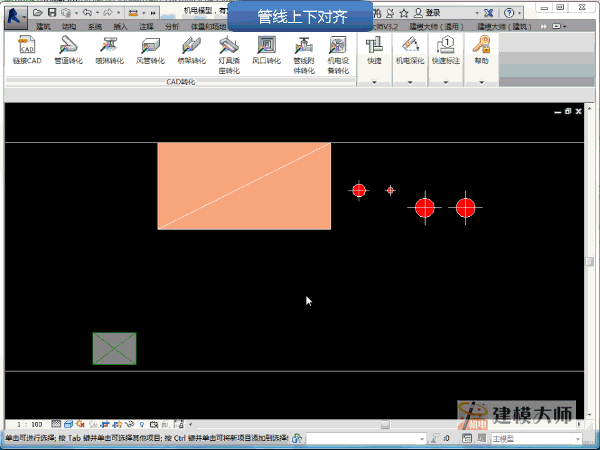
Task: Restore down the drawing view window
Action: 568,111
